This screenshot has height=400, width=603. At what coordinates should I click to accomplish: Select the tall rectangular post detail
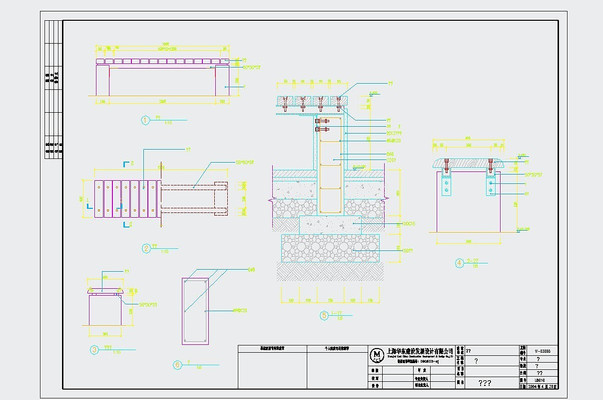coord(196,310)
